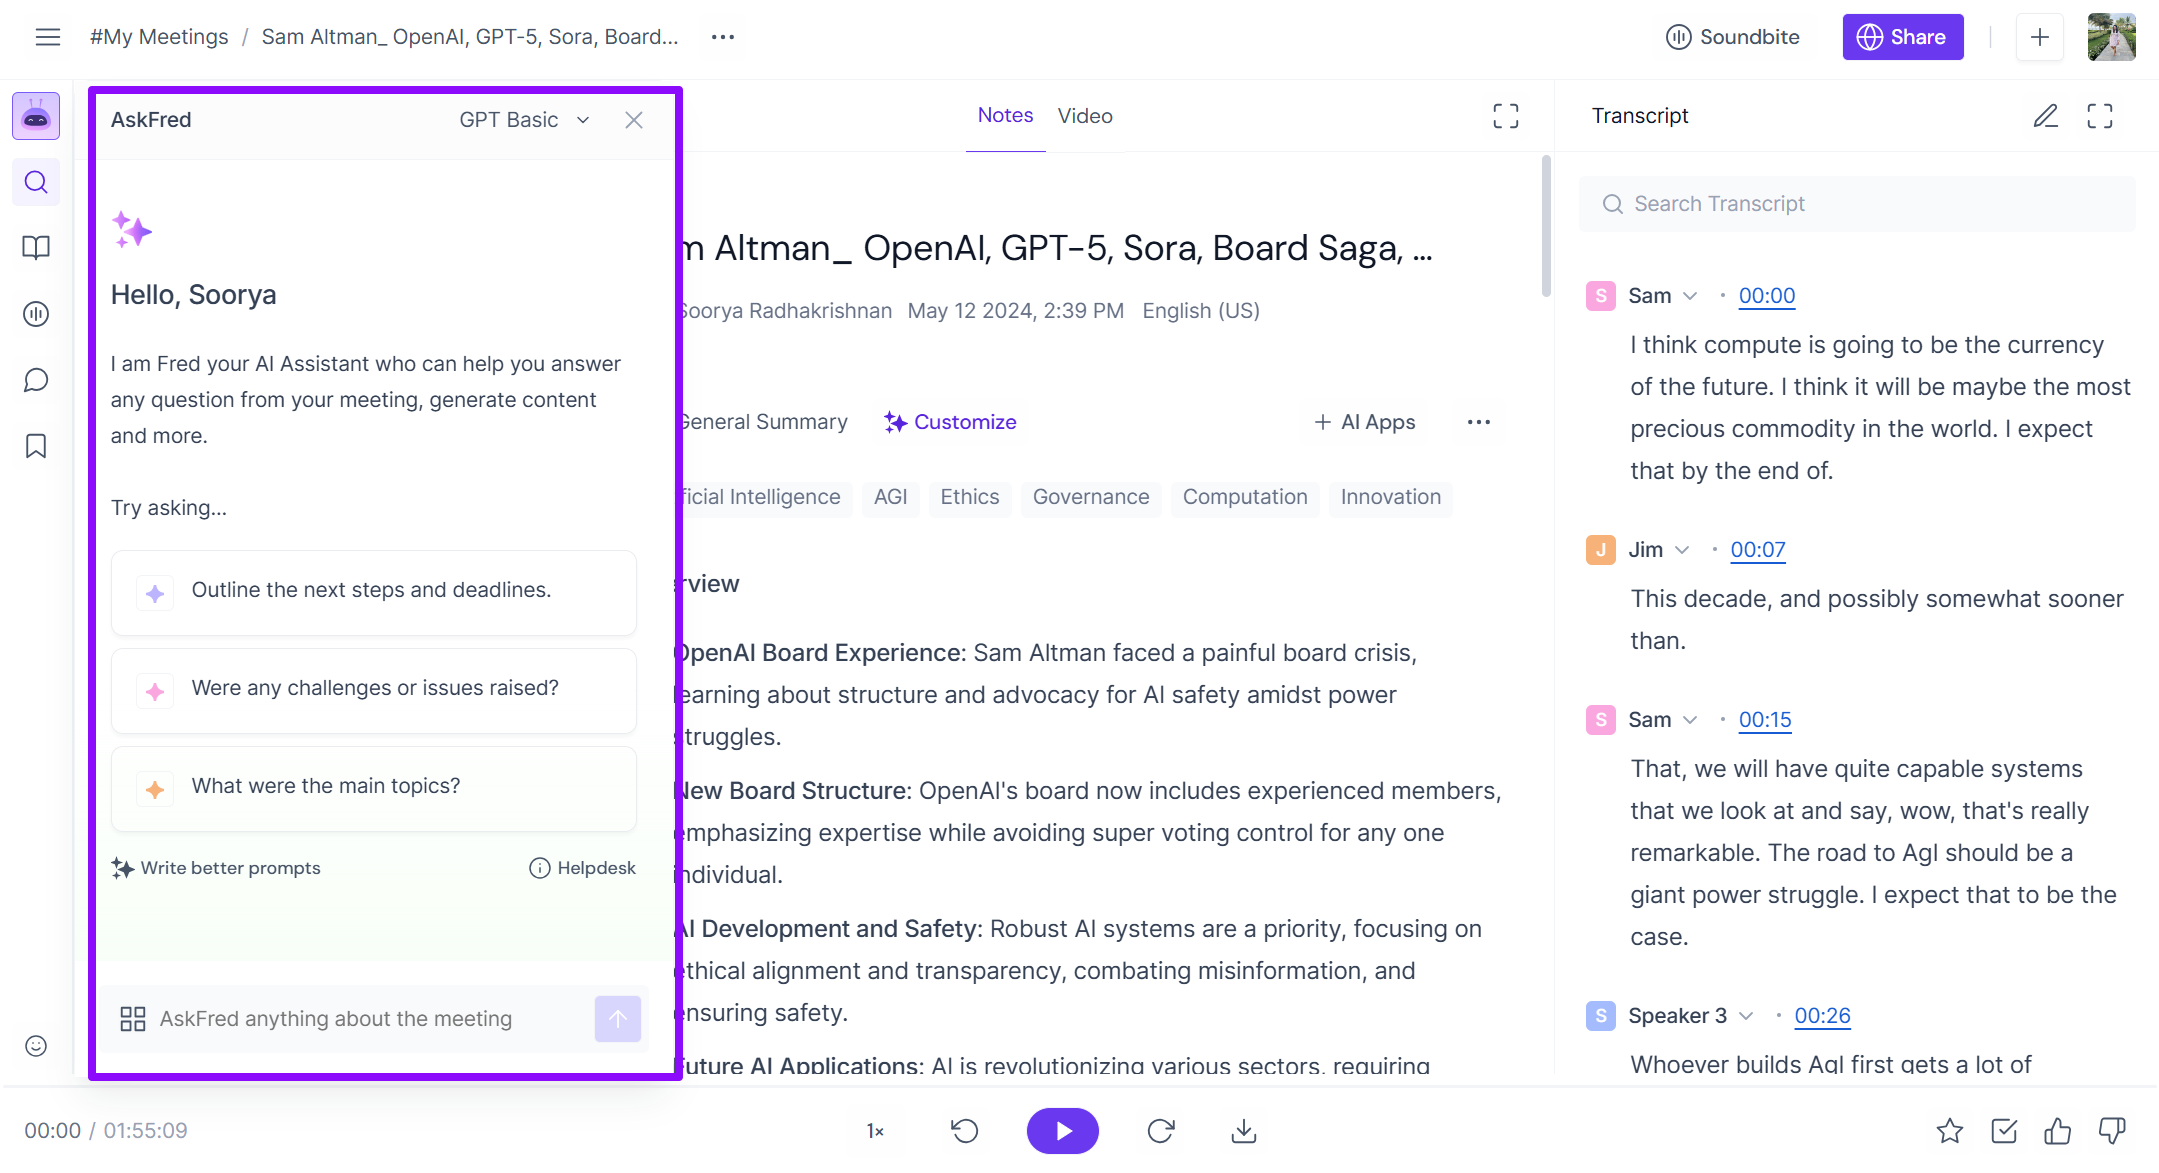Image resolution: width=2159 pixels, height=1173 pixels.
Task: Toggle the thumbs down feedback icon
Action: click(2111, 1131)
